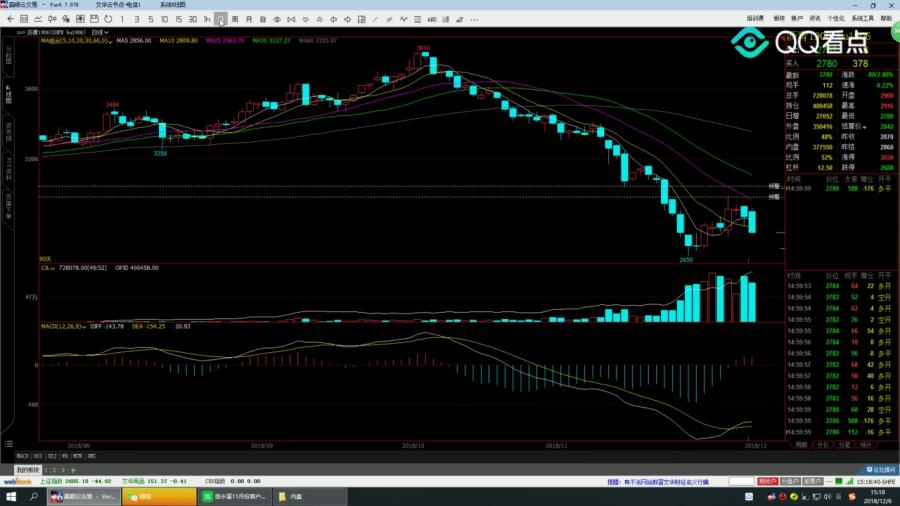Image resolution: width=900 pixels, height=506 pixels.
Task: Open the 系统工具 menu
Action: click(861, 18)
